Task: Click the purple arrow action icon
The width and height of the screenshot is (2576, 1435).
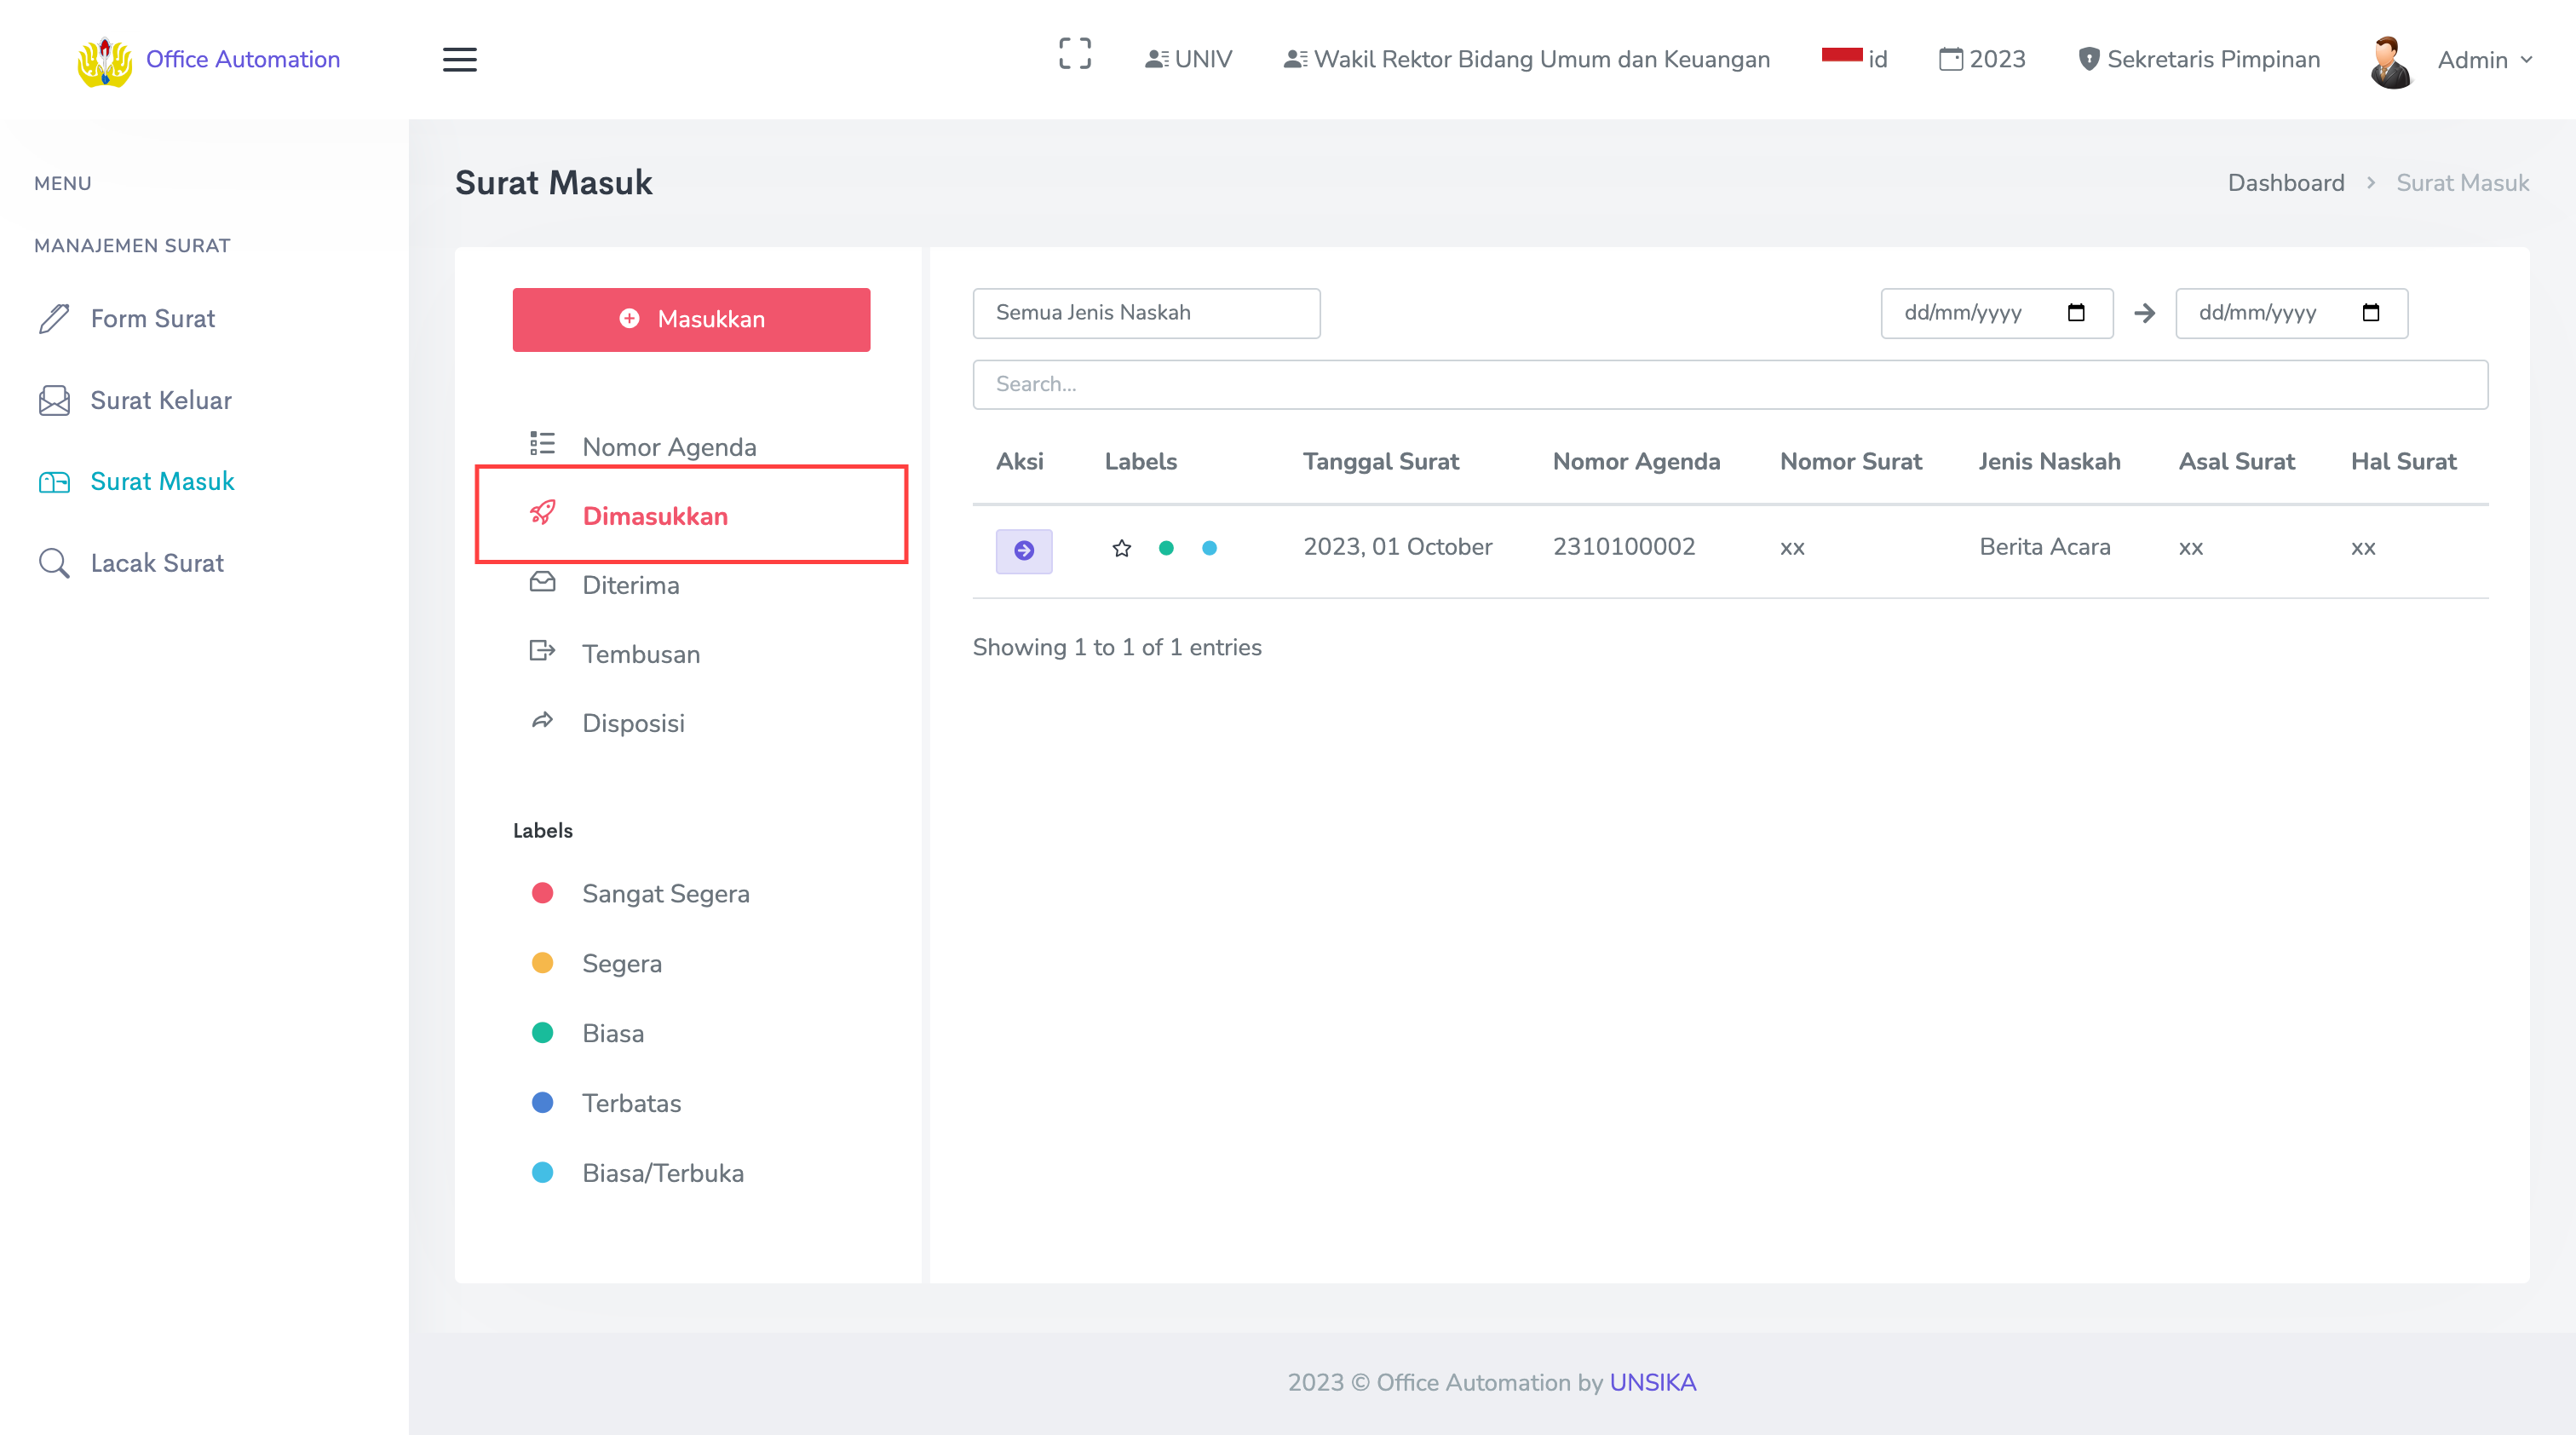Action: (x=1023, y=550)
